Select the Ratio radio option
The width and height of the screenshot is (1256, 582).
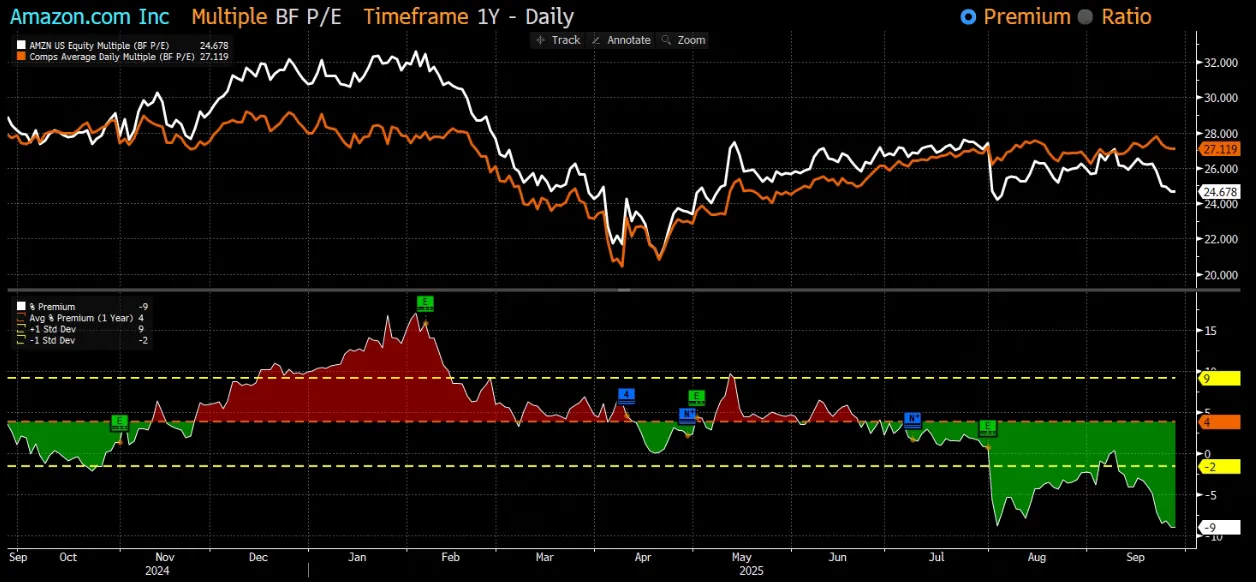tap(1116, 17)
